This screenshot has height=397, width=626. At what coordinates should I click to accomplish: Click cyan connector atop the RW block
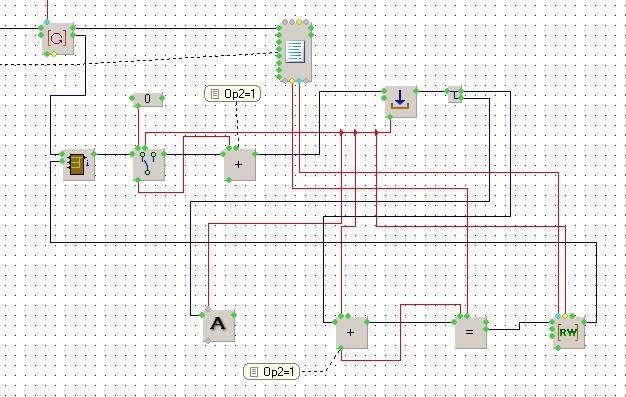click(558, 316)
